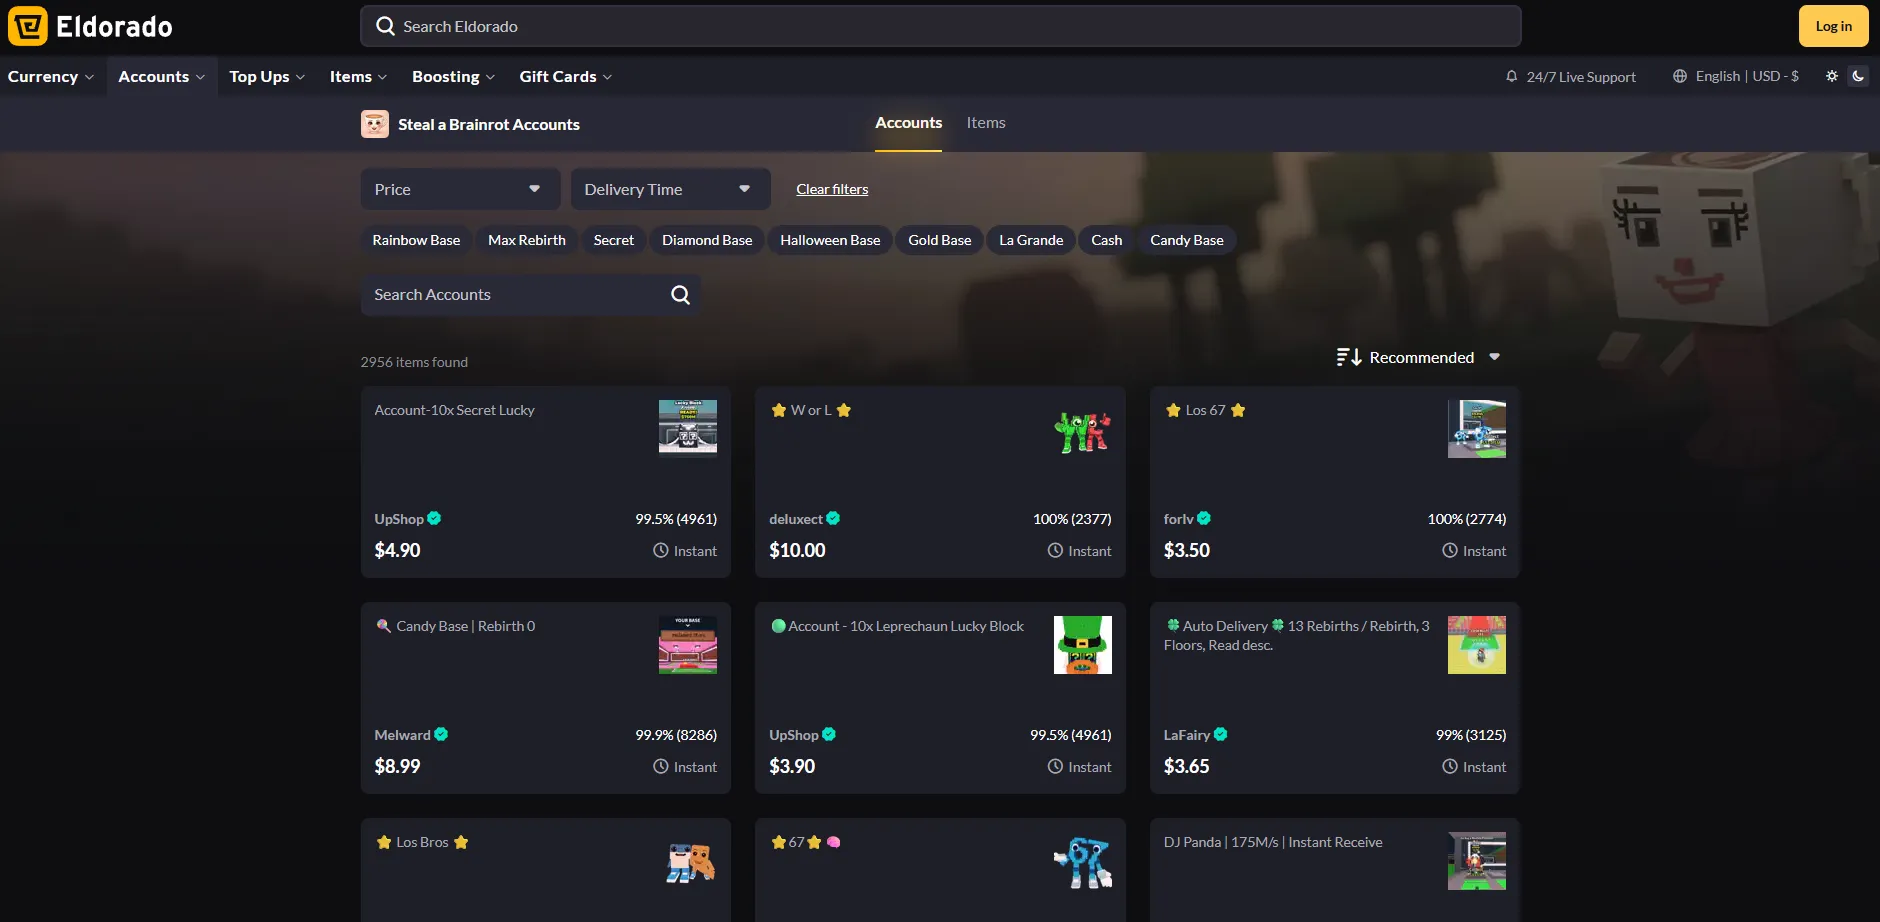Toggle the Rainbow Base filter chip
Screen dimensions: 1880x922
(416, 241)
